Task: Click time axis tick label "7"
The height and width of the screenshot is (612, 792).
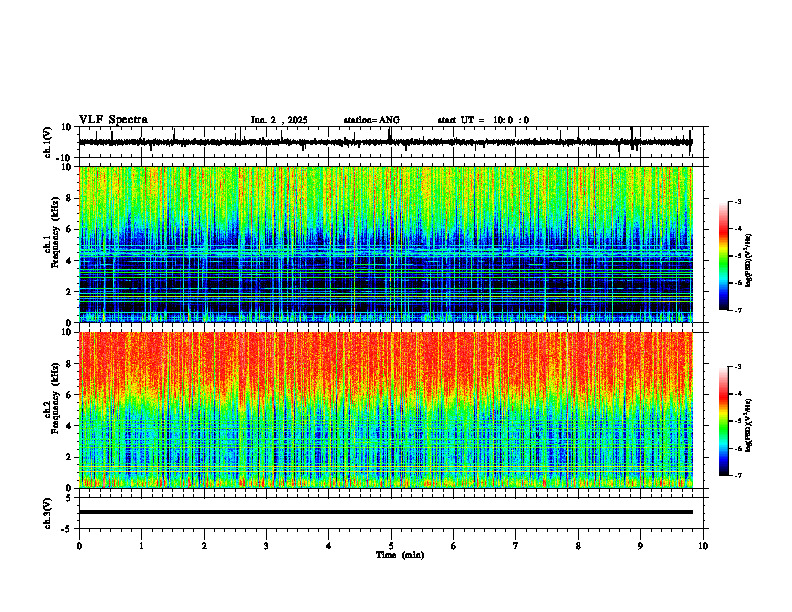Action: click(516, 546)
